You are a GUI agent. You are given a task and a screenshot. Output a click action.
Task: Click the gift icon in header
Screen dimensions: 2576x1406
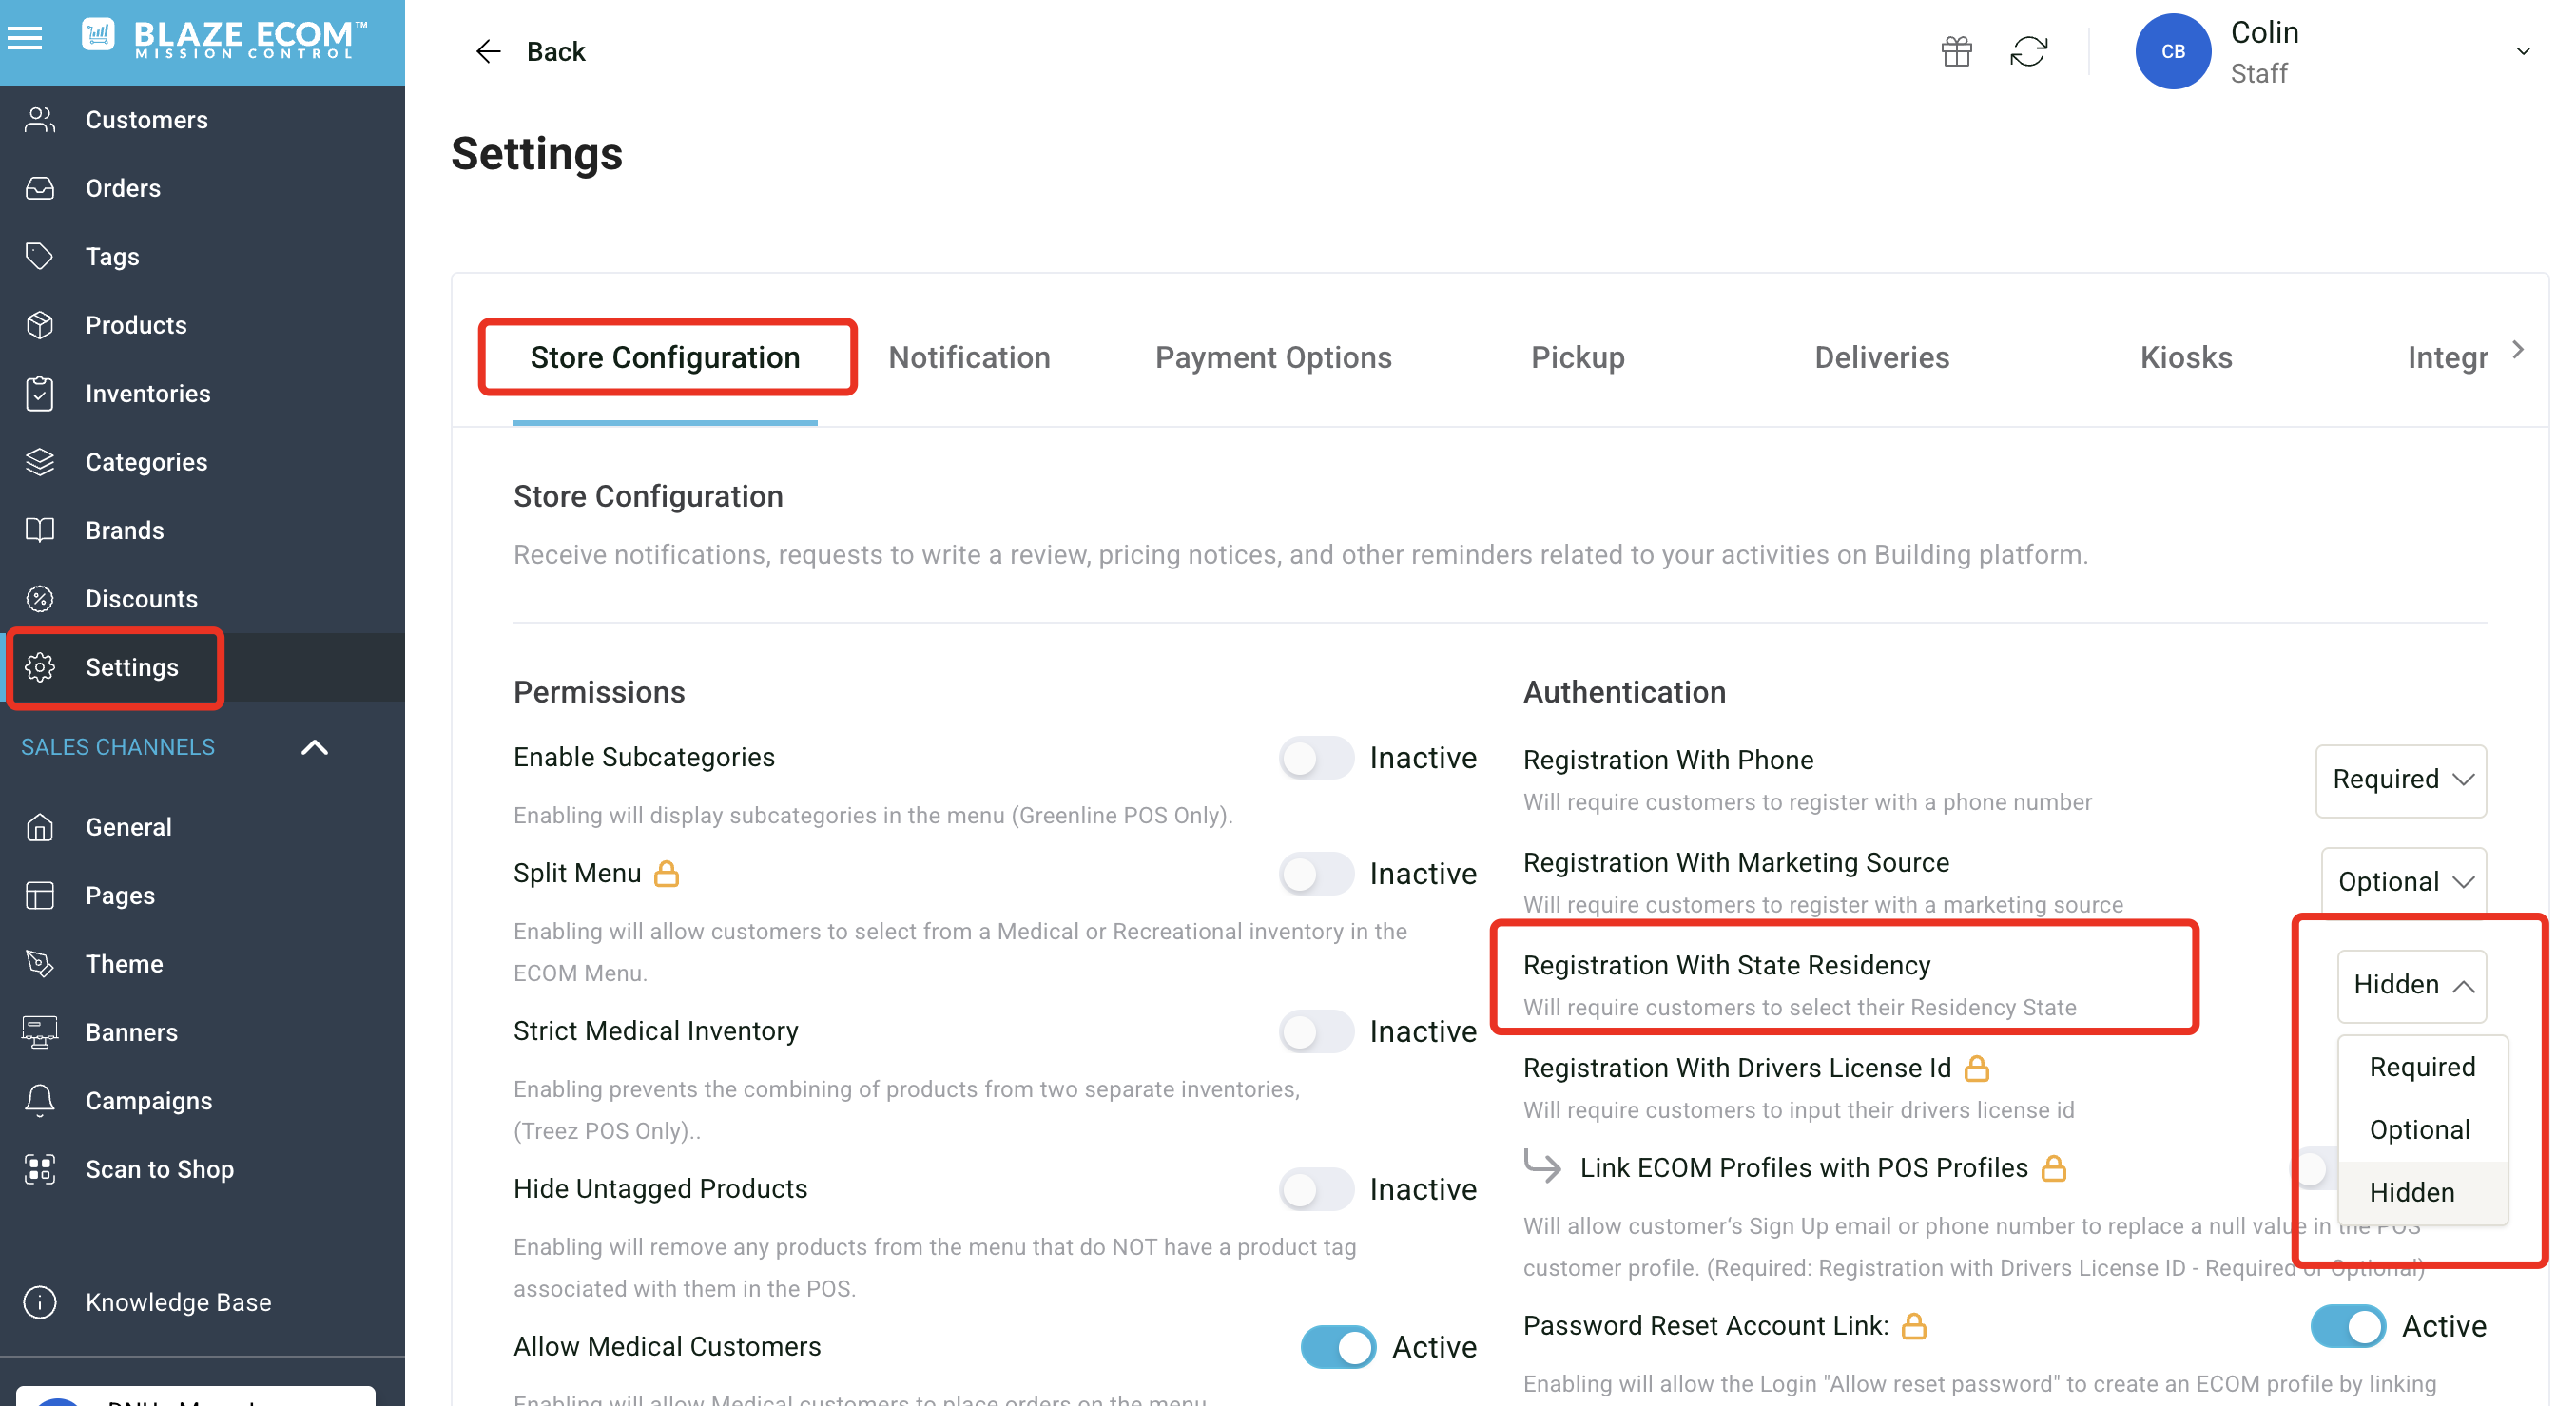coord(1956,51)
